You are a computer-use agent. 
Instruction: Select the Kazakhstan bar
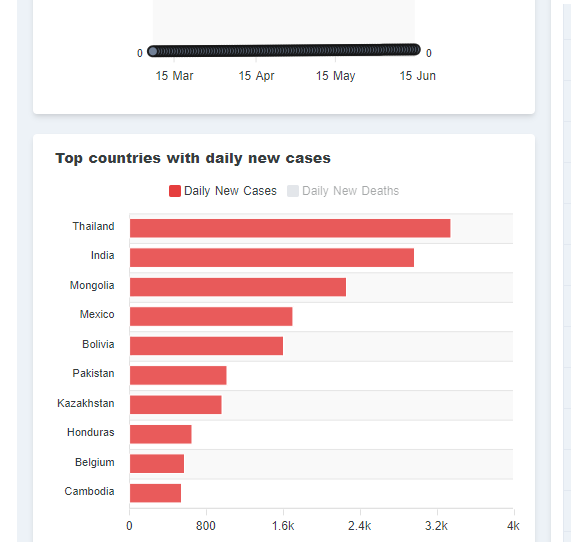[176, 405]
